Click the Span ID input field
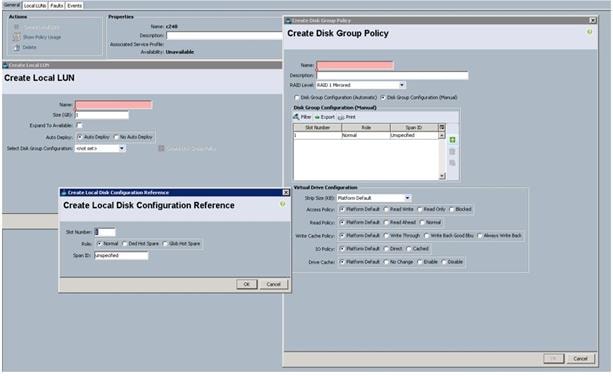The image size is (613, 376). click(x=121, y=256)
